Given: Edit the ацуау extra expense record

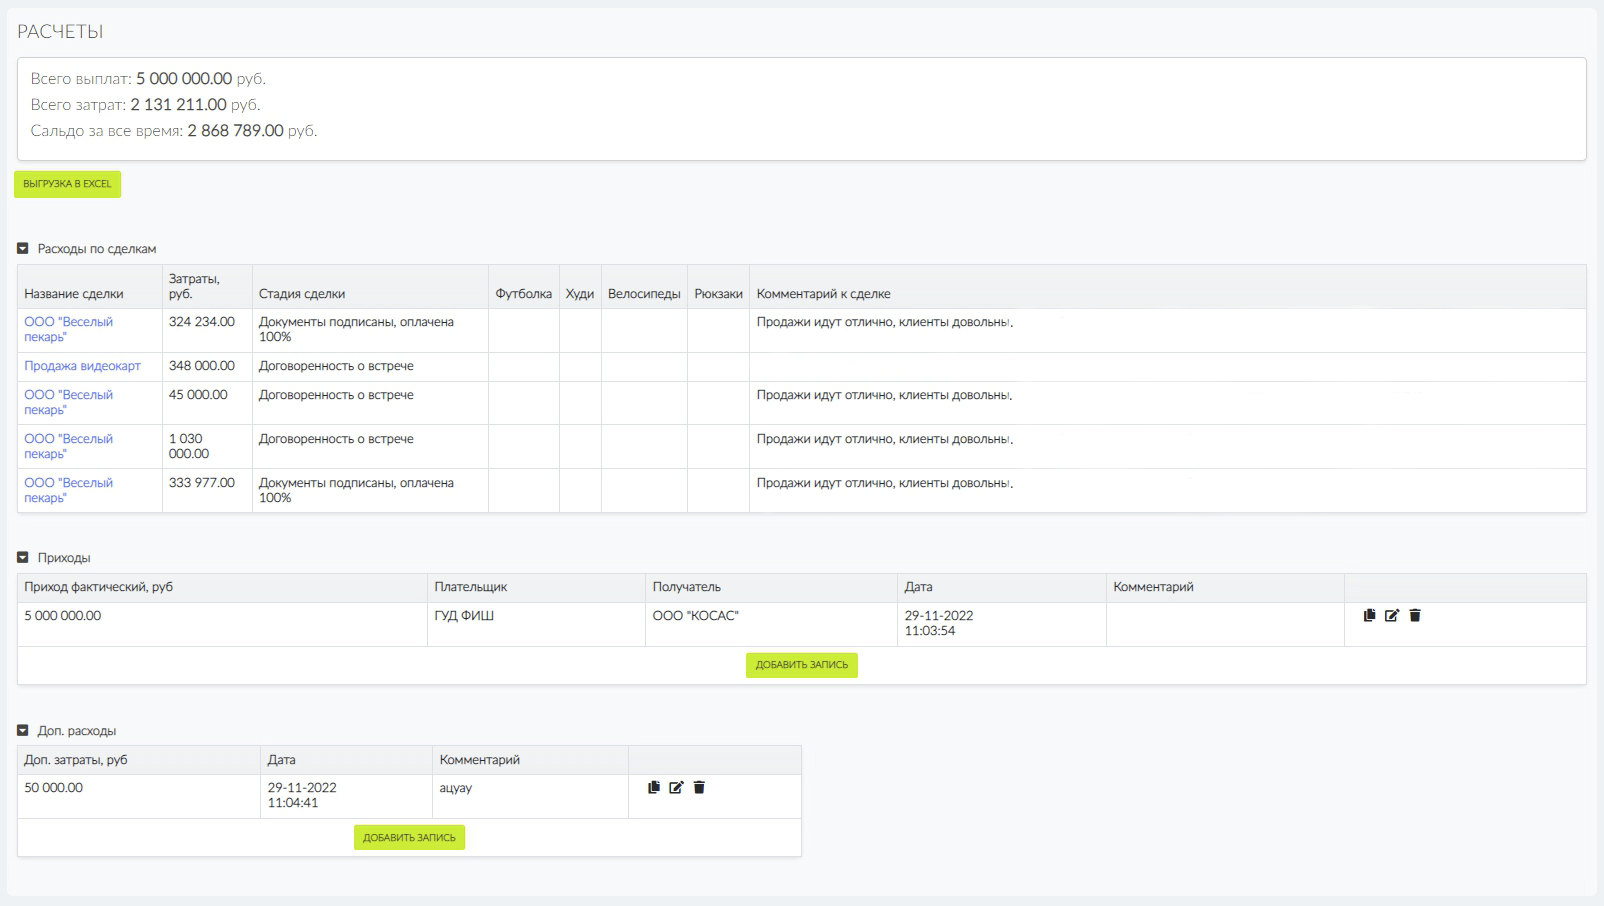Looking at the screenshot, I should 676,787.
